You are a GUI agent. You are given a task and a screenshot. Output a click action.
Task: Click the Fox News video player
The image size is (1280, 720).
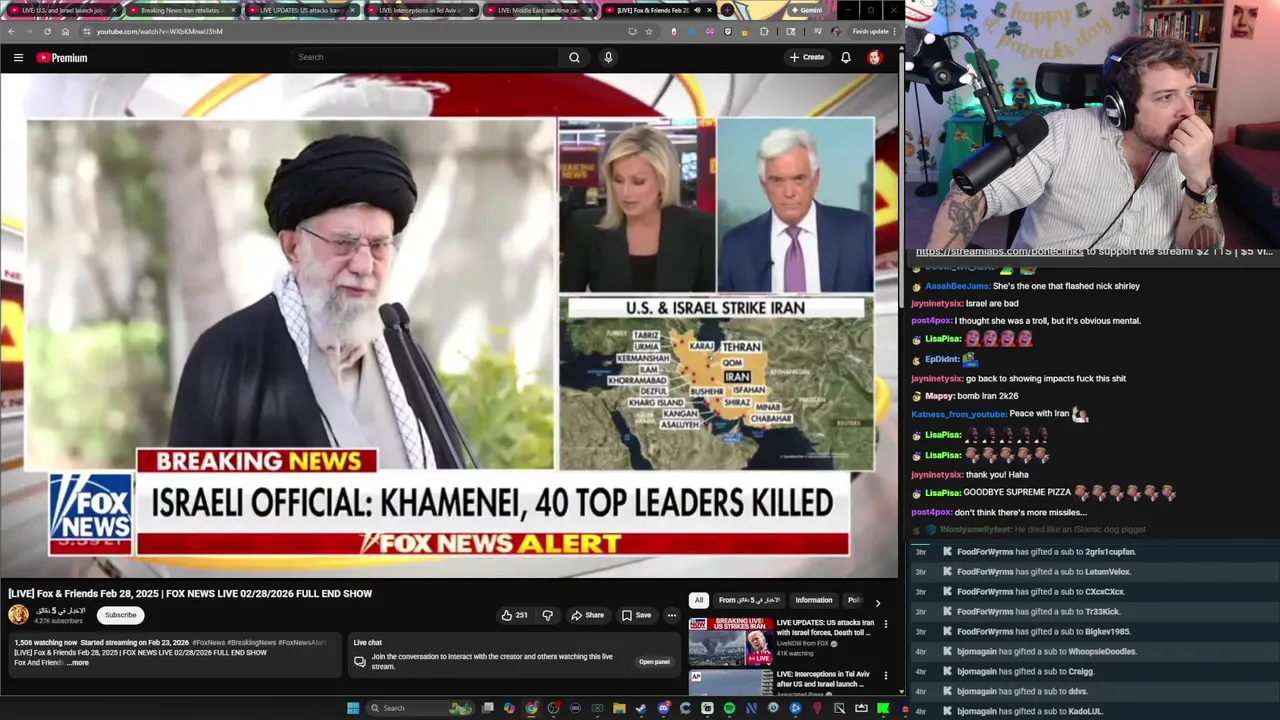449,325
